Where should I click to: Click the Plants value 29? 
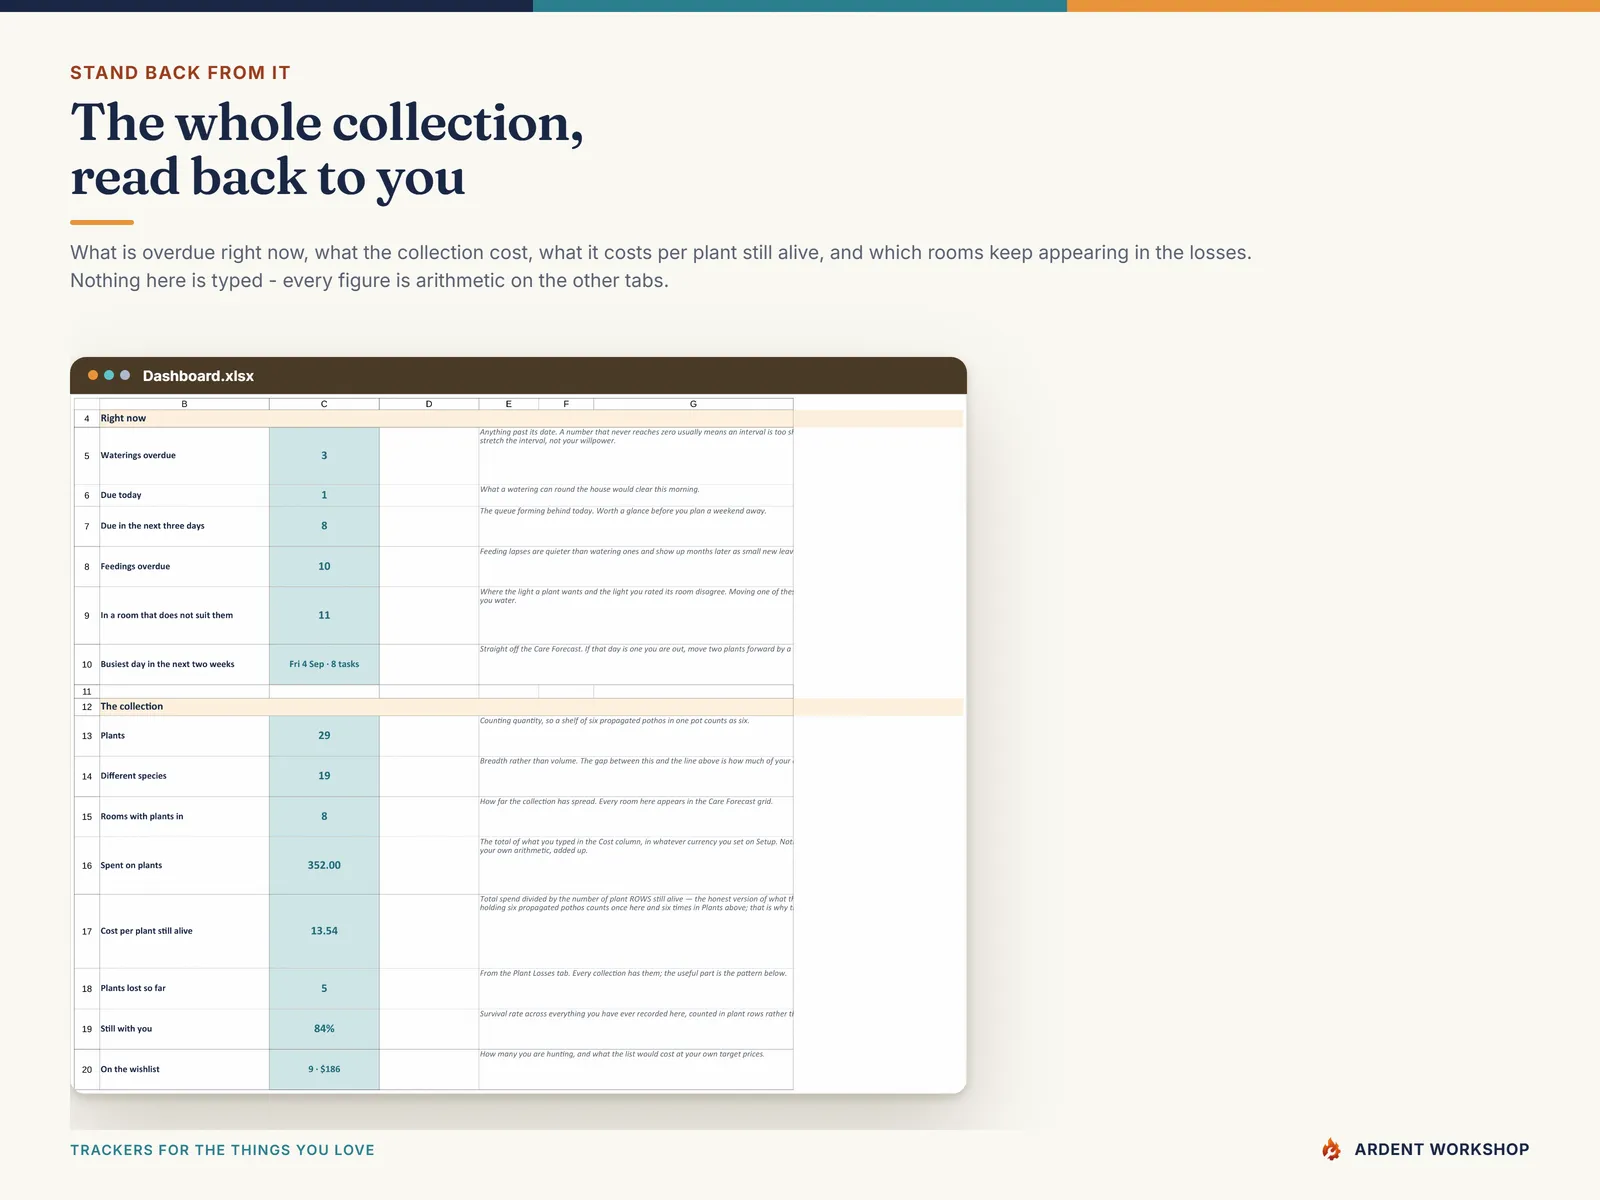324,736
